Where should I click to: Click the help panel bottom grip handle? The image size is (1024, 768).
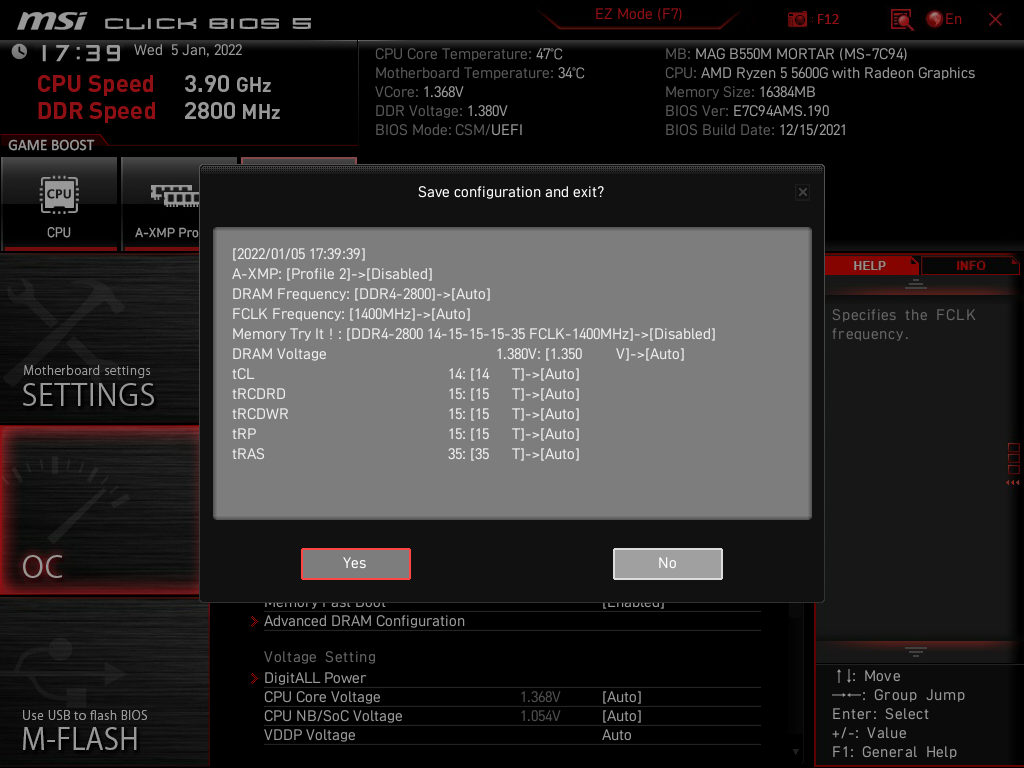point(916,651)
